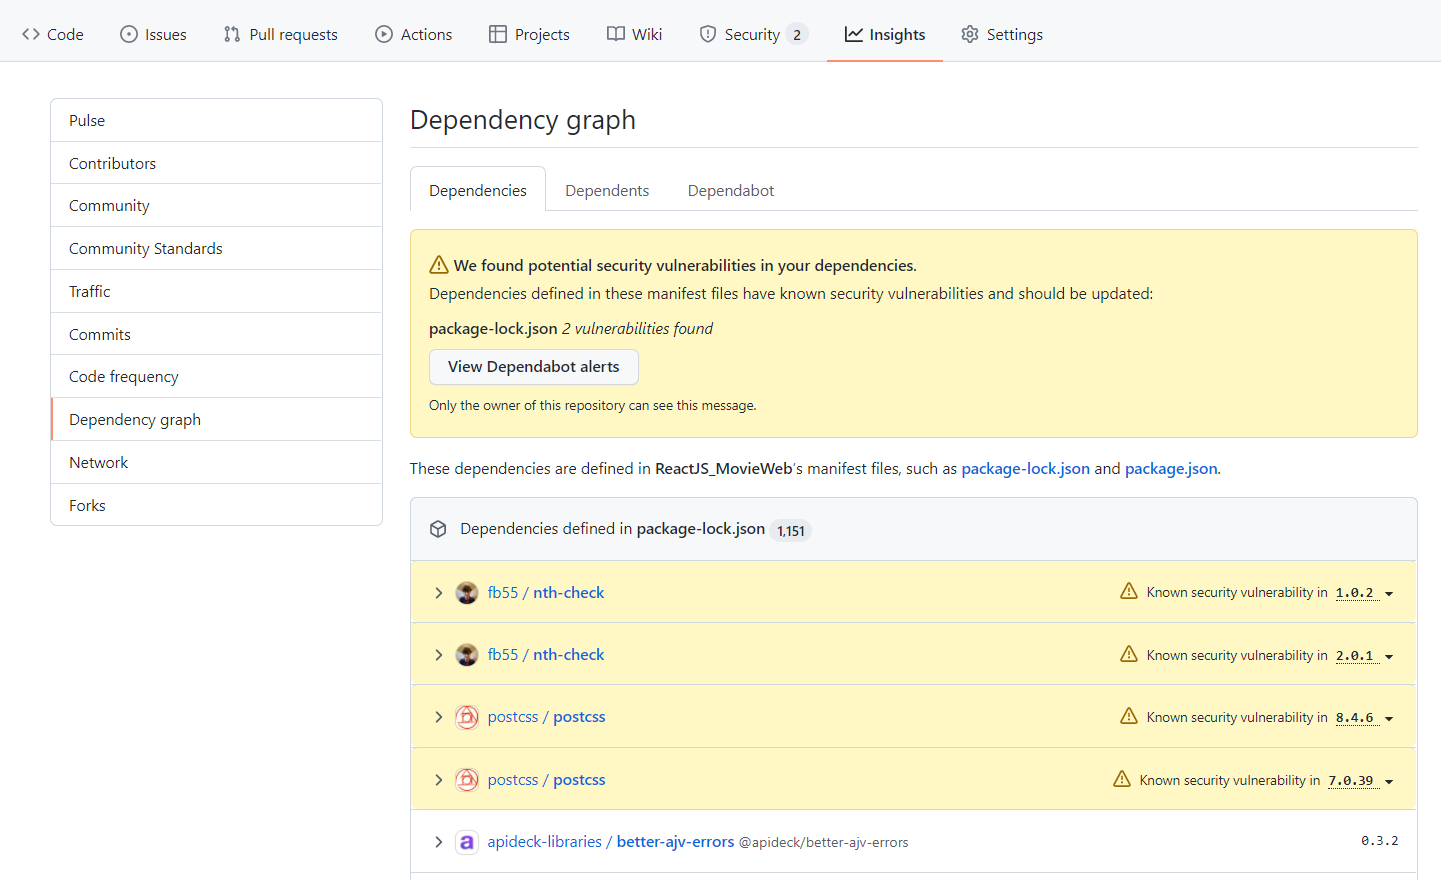Screen dimensions: 1441x880
Task: Open fb55 / nth-check link for version 2.0.1
Action: tap(546, 654)
